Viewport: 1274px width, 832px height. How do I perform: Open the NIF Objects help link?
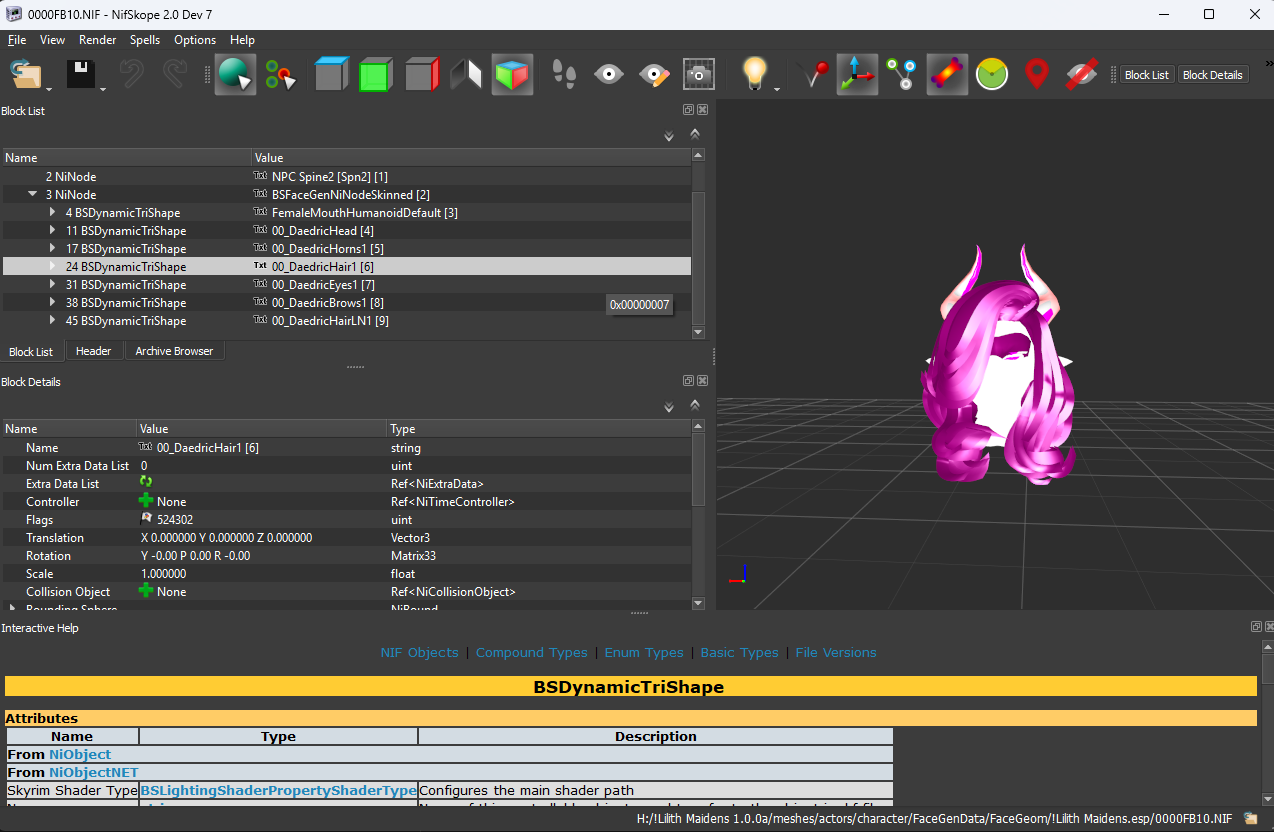pyautogui.click(x=419, y=652)
